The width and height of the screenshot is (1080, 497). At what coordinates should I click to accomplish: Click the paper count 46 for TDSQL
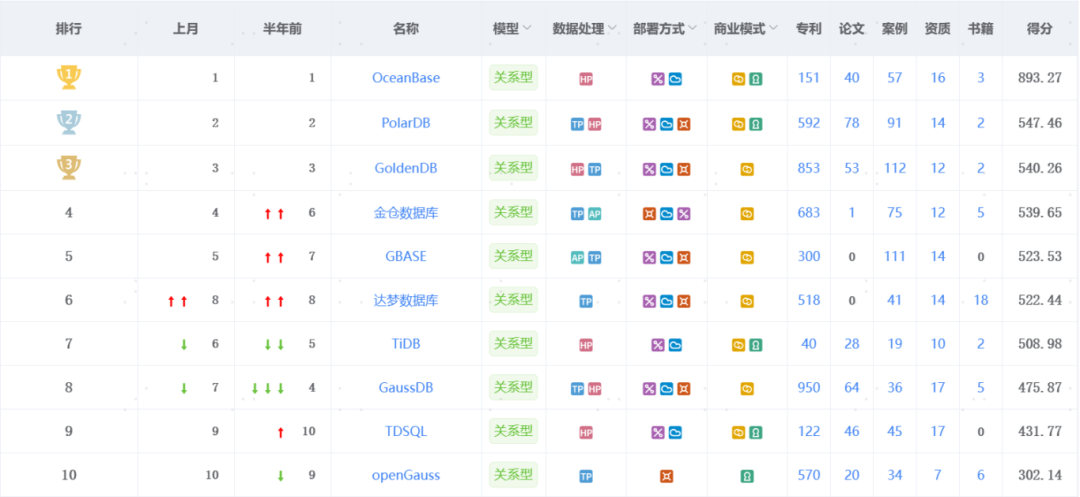click(852, 432)
